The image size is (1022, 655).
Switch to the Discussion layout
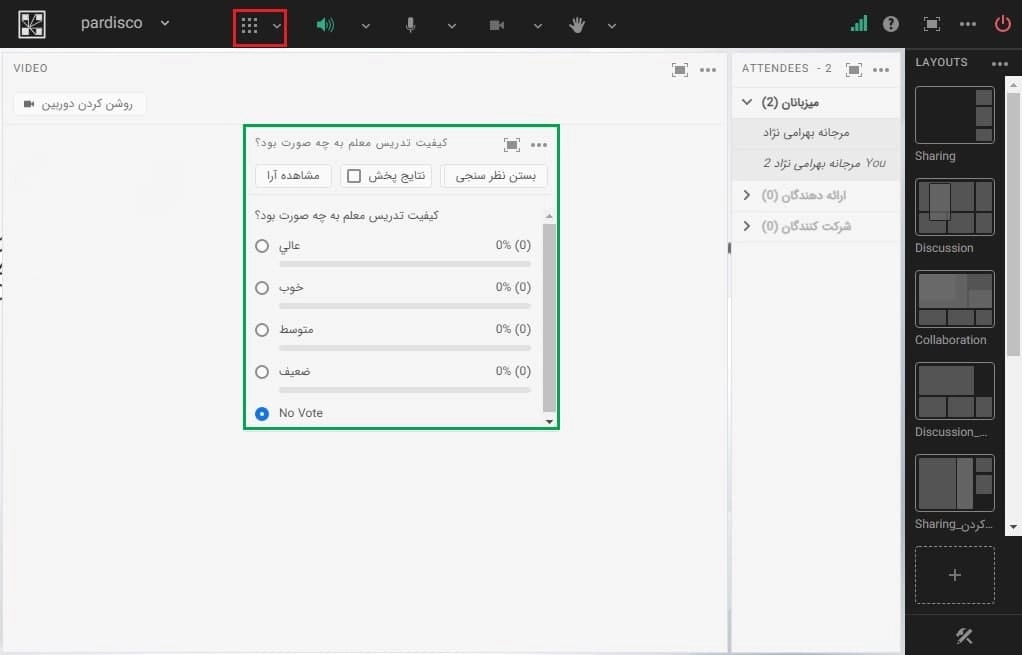point(955,207)
